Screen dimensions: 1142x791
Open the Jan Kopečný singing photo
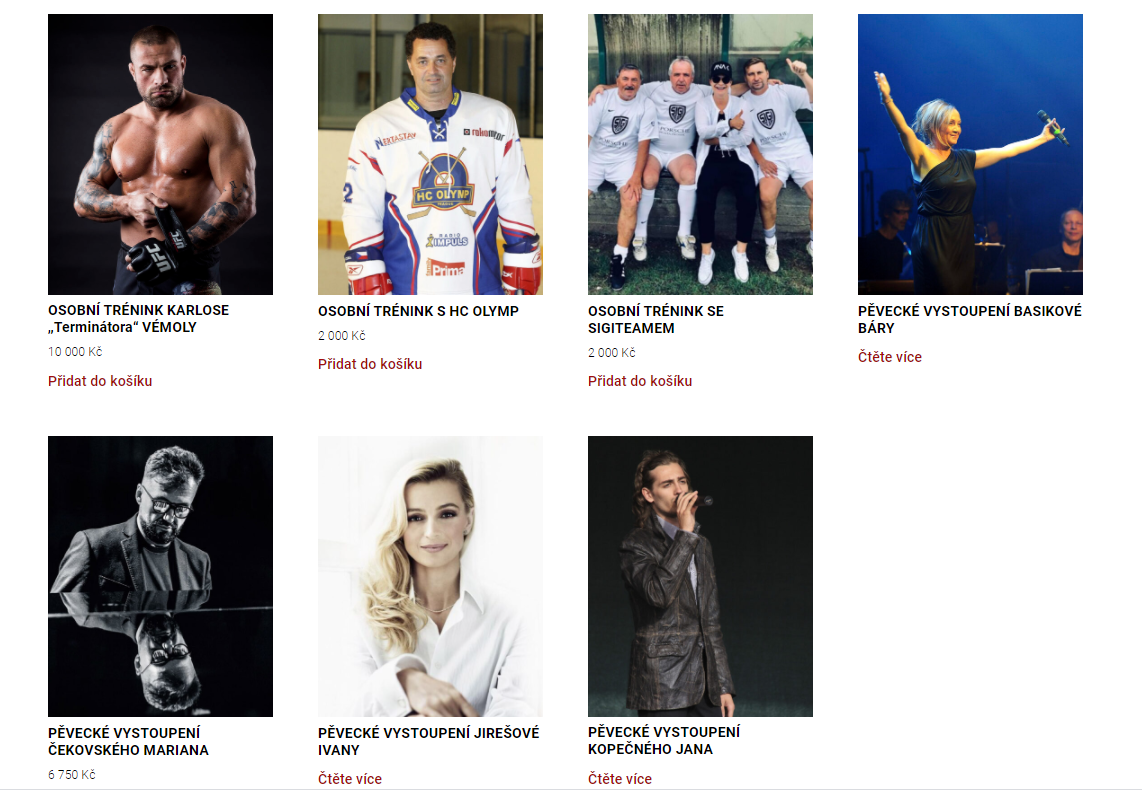click(701, 576)
